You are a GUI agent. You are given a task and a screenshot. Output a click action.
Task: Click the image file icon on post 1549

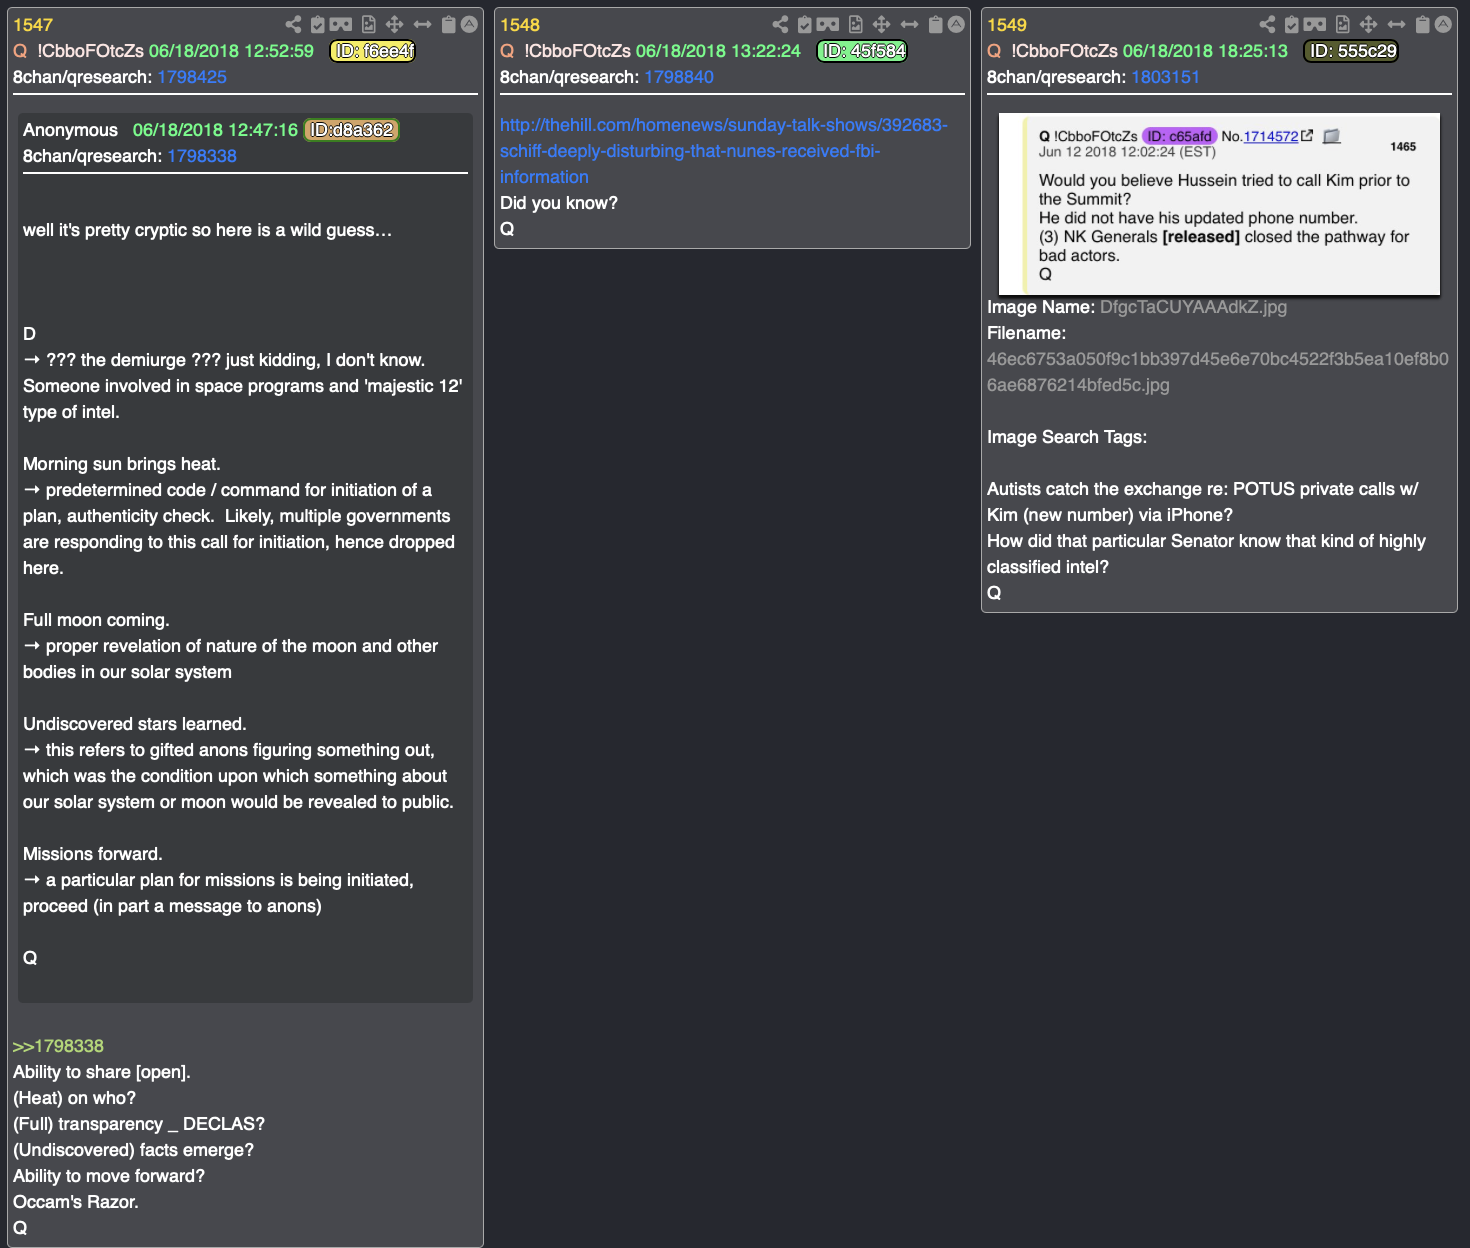(x=1343, y=24)
